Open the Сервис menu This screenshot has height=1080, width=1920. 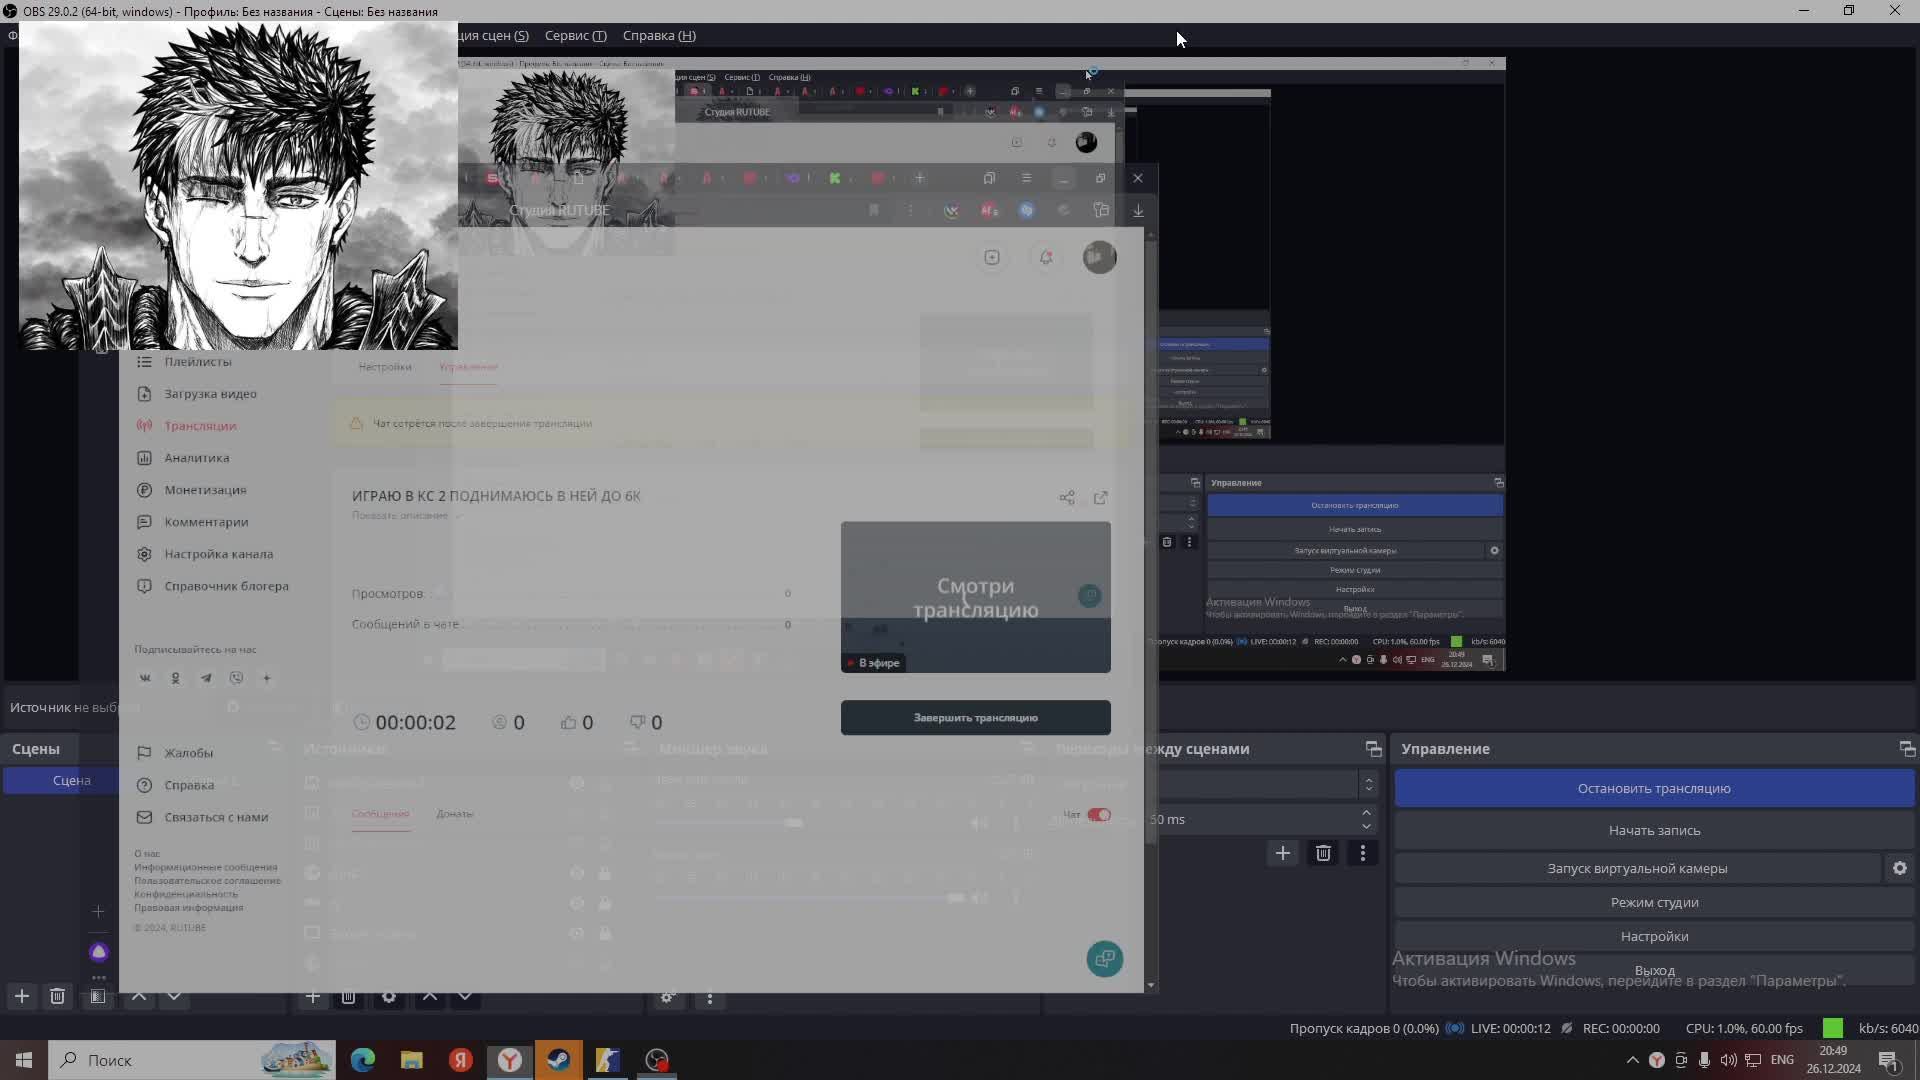pyautogui.click(x=575, y=36)
